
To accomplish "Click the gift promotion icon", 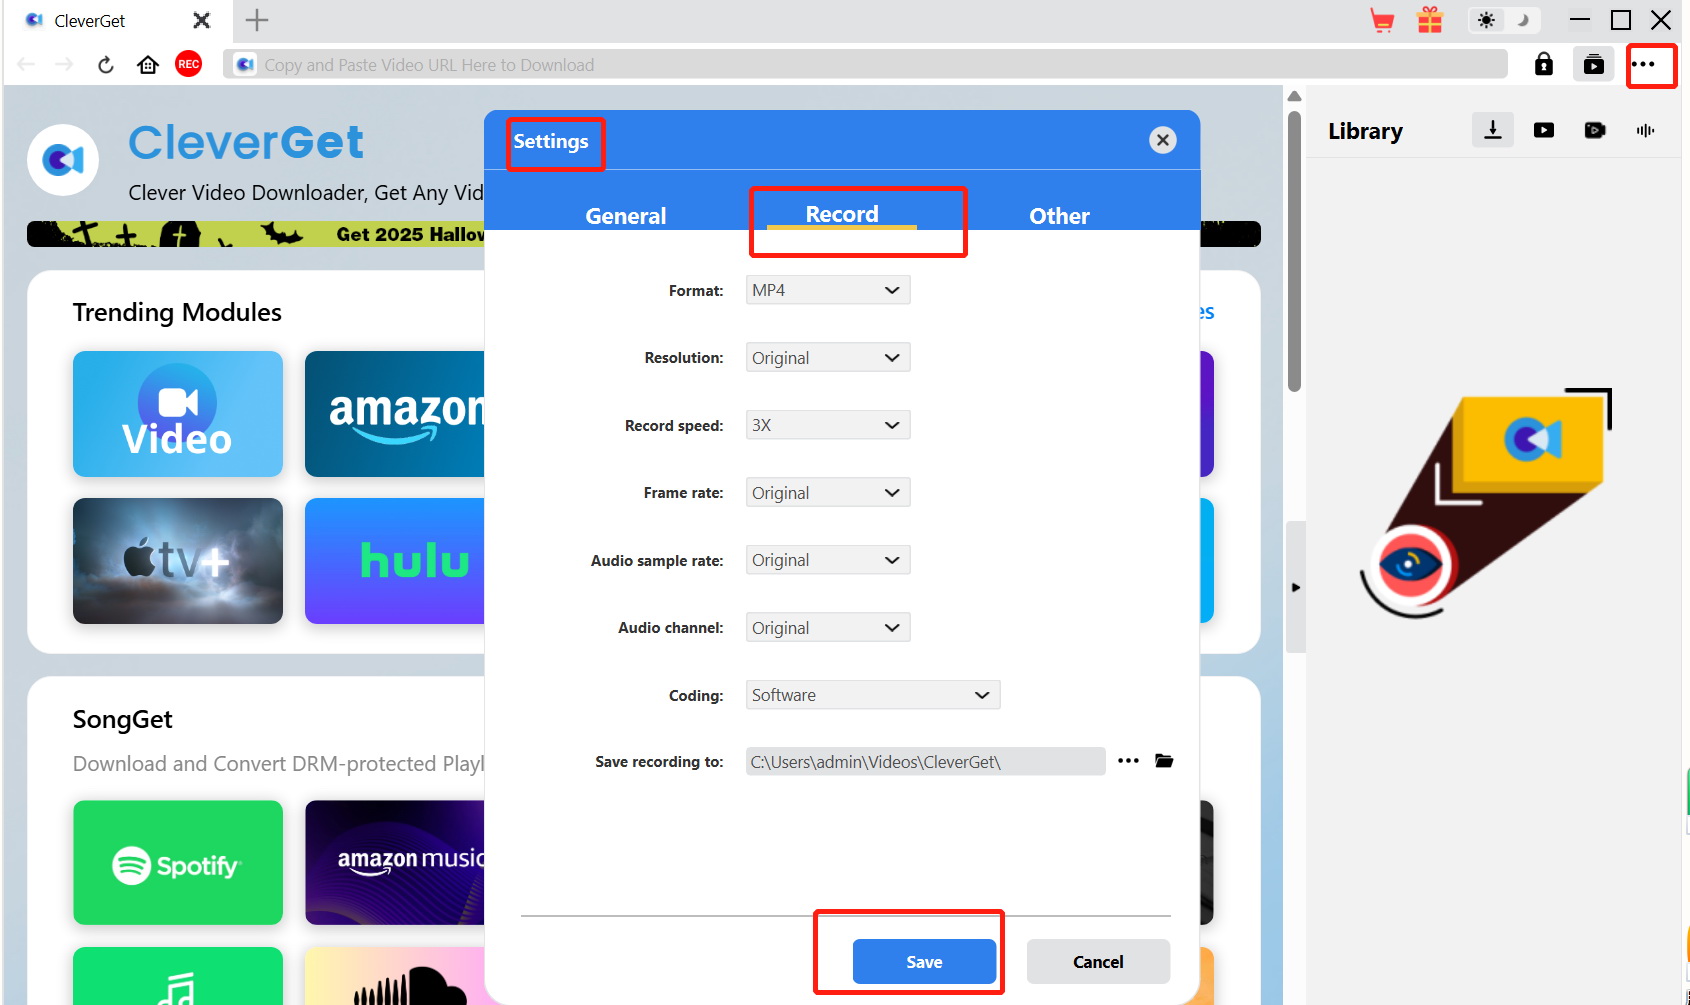I will pyautogui.click(x=1429, y=19).
